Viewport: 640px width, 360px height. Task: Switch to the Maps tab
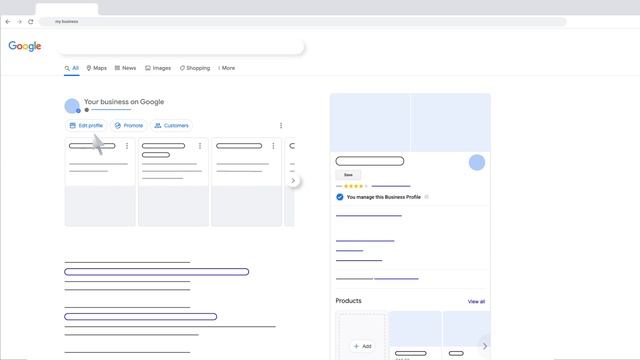(x=97, y=68)
